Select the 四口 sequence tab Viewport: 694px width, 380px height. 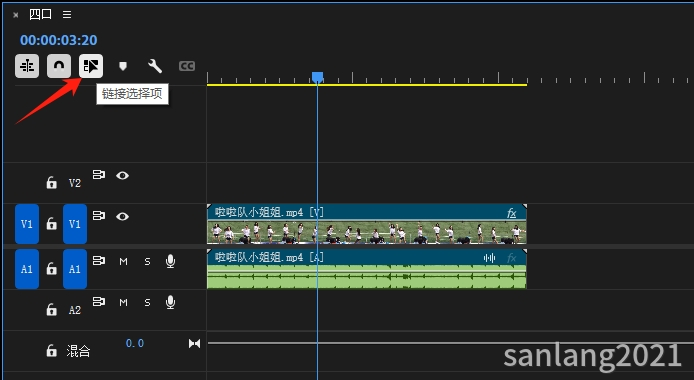(x=40, y=15)
